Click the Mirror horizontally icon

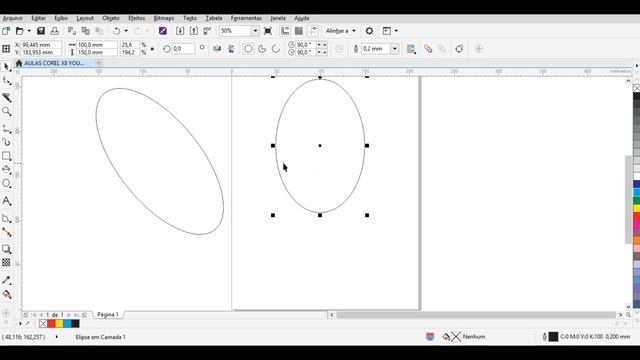217,49
